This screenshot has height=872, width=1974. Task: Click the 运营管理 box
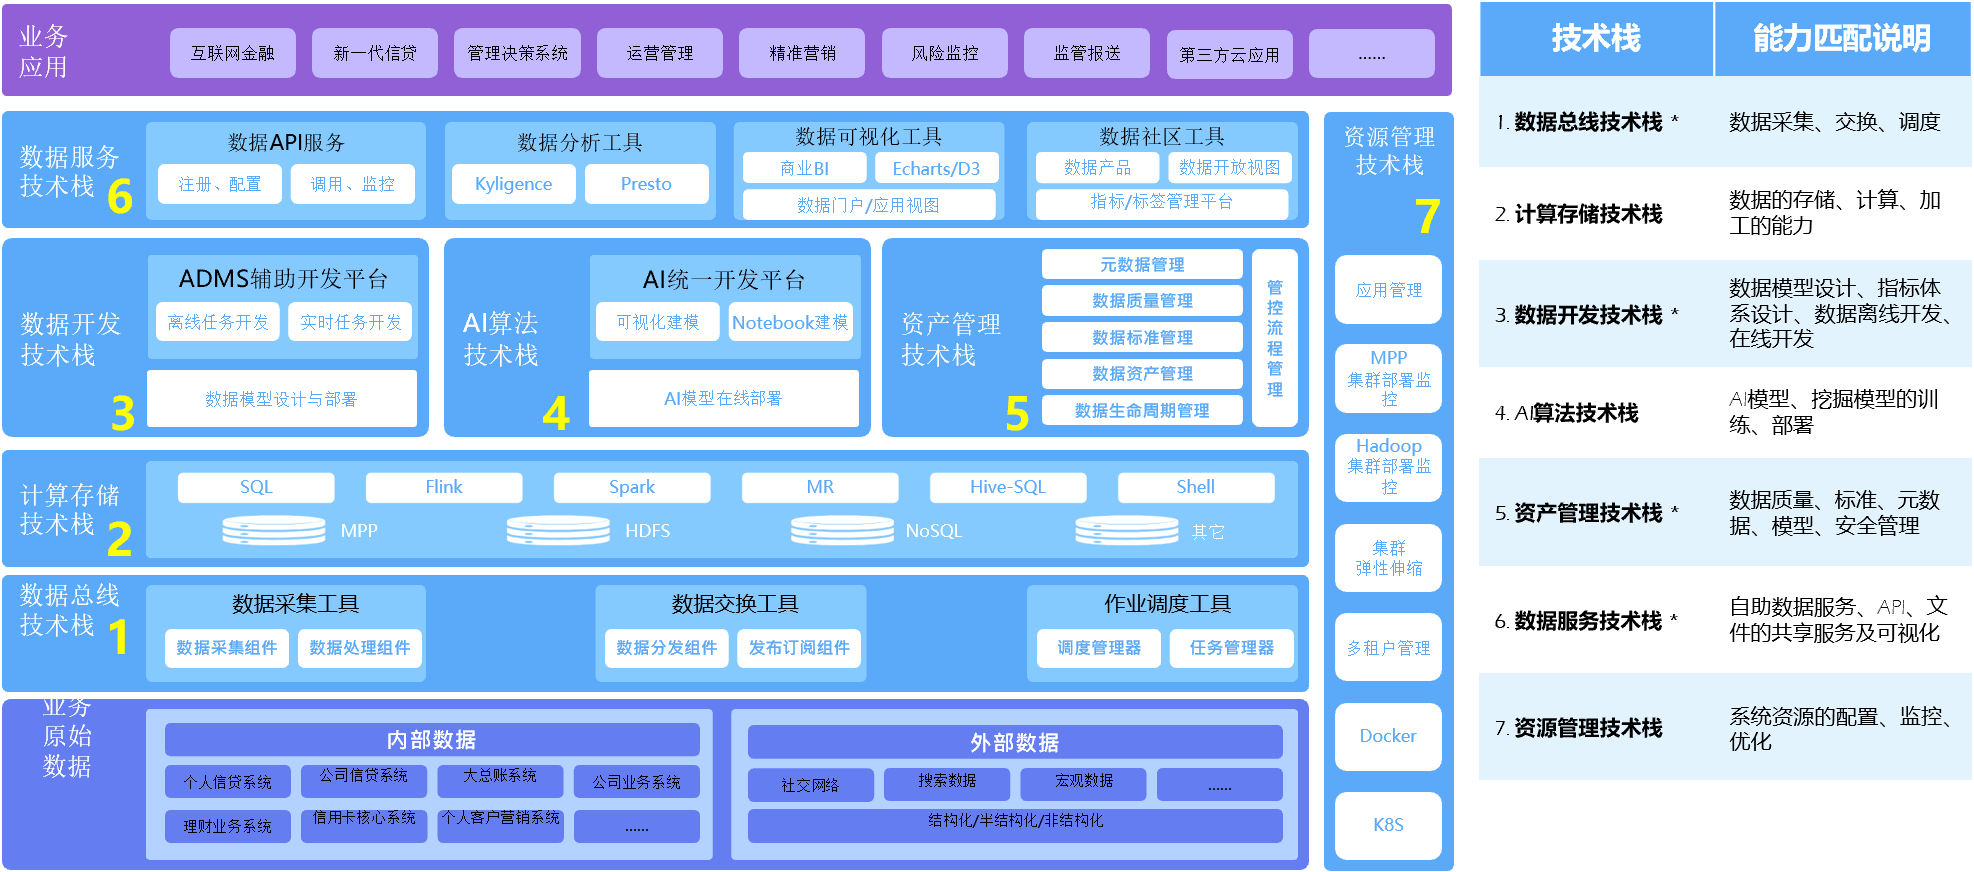(660, 53)
